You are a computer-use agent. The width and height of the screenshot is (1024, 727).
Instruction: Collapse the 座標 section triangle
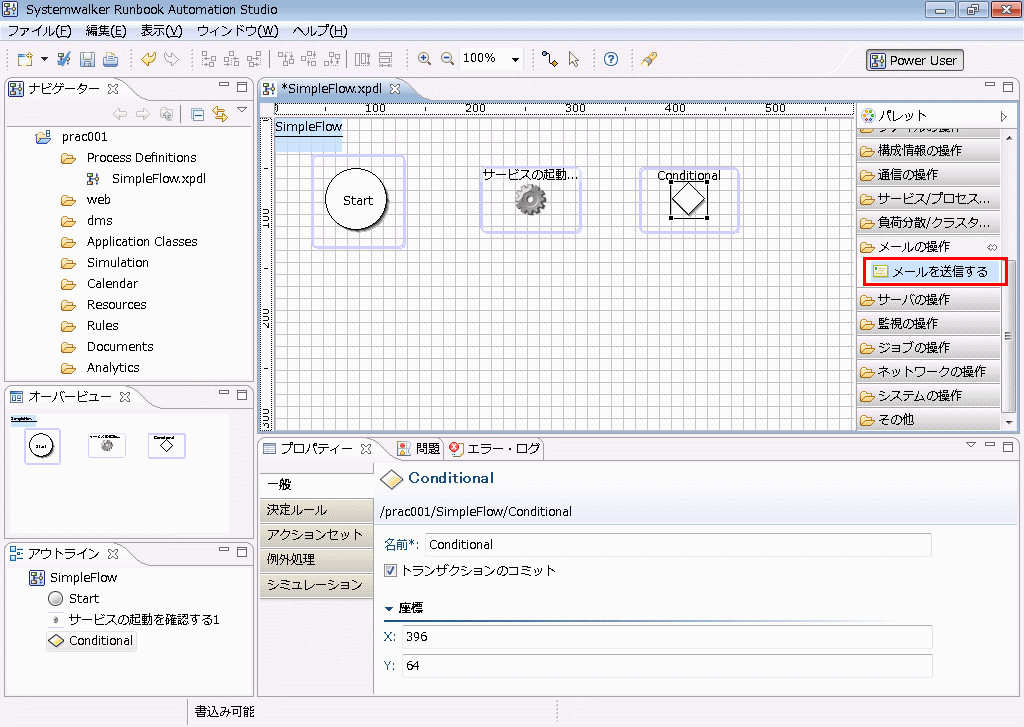pyautogui.click(x=389, y=609)
